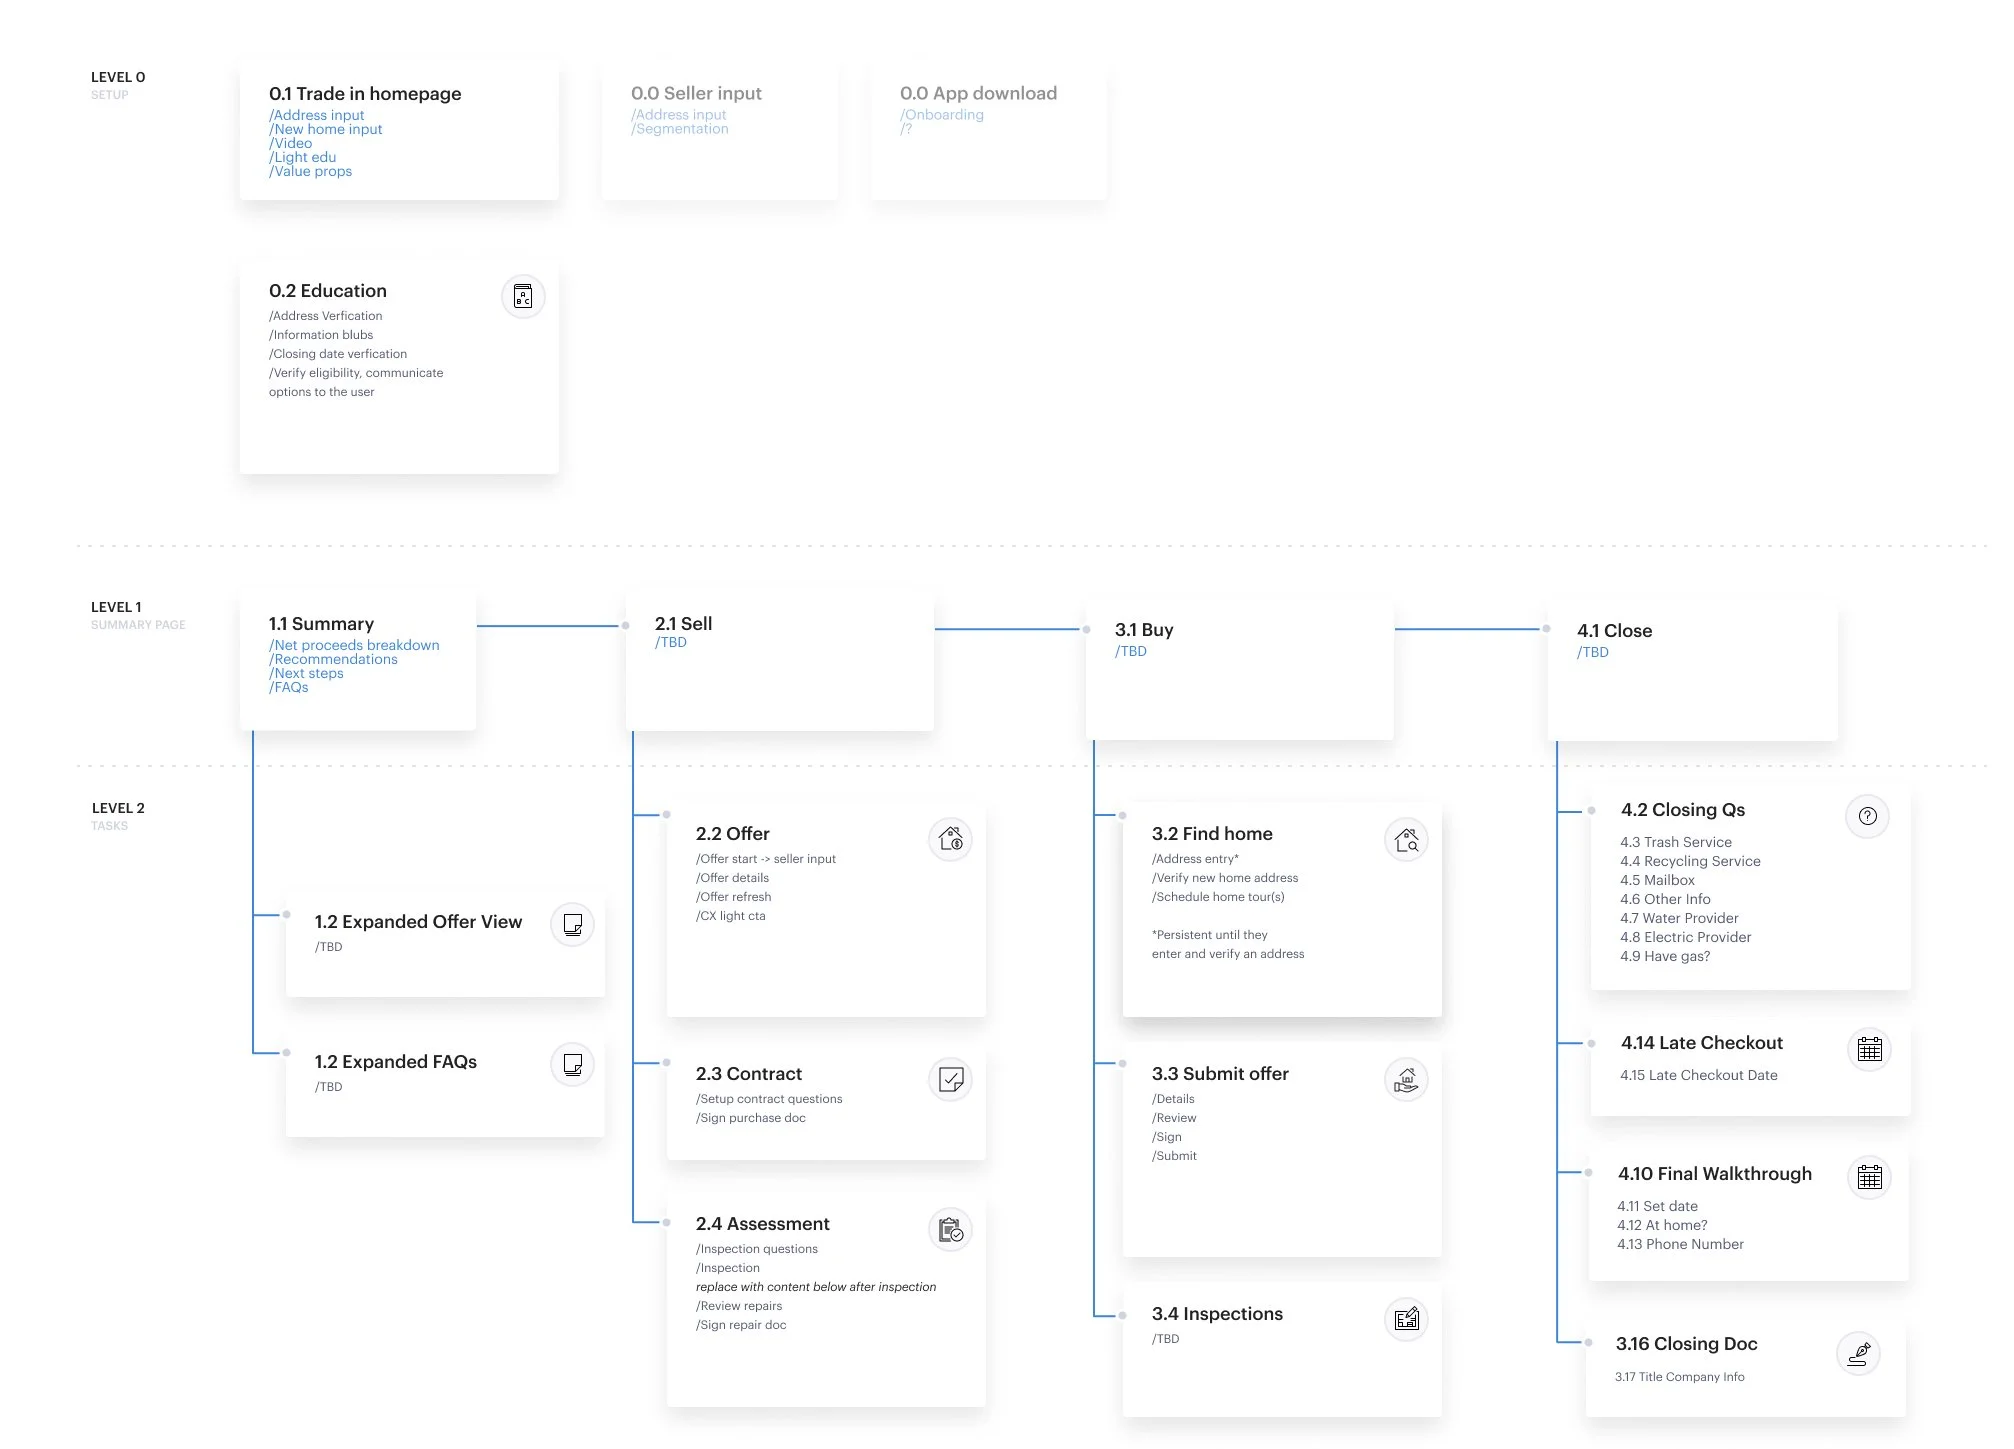The width and height of the screenshot is (2014, 1449).
Task: Click the question mark icon on 4.2 Closing Qs
Action: pos(1867,816)
